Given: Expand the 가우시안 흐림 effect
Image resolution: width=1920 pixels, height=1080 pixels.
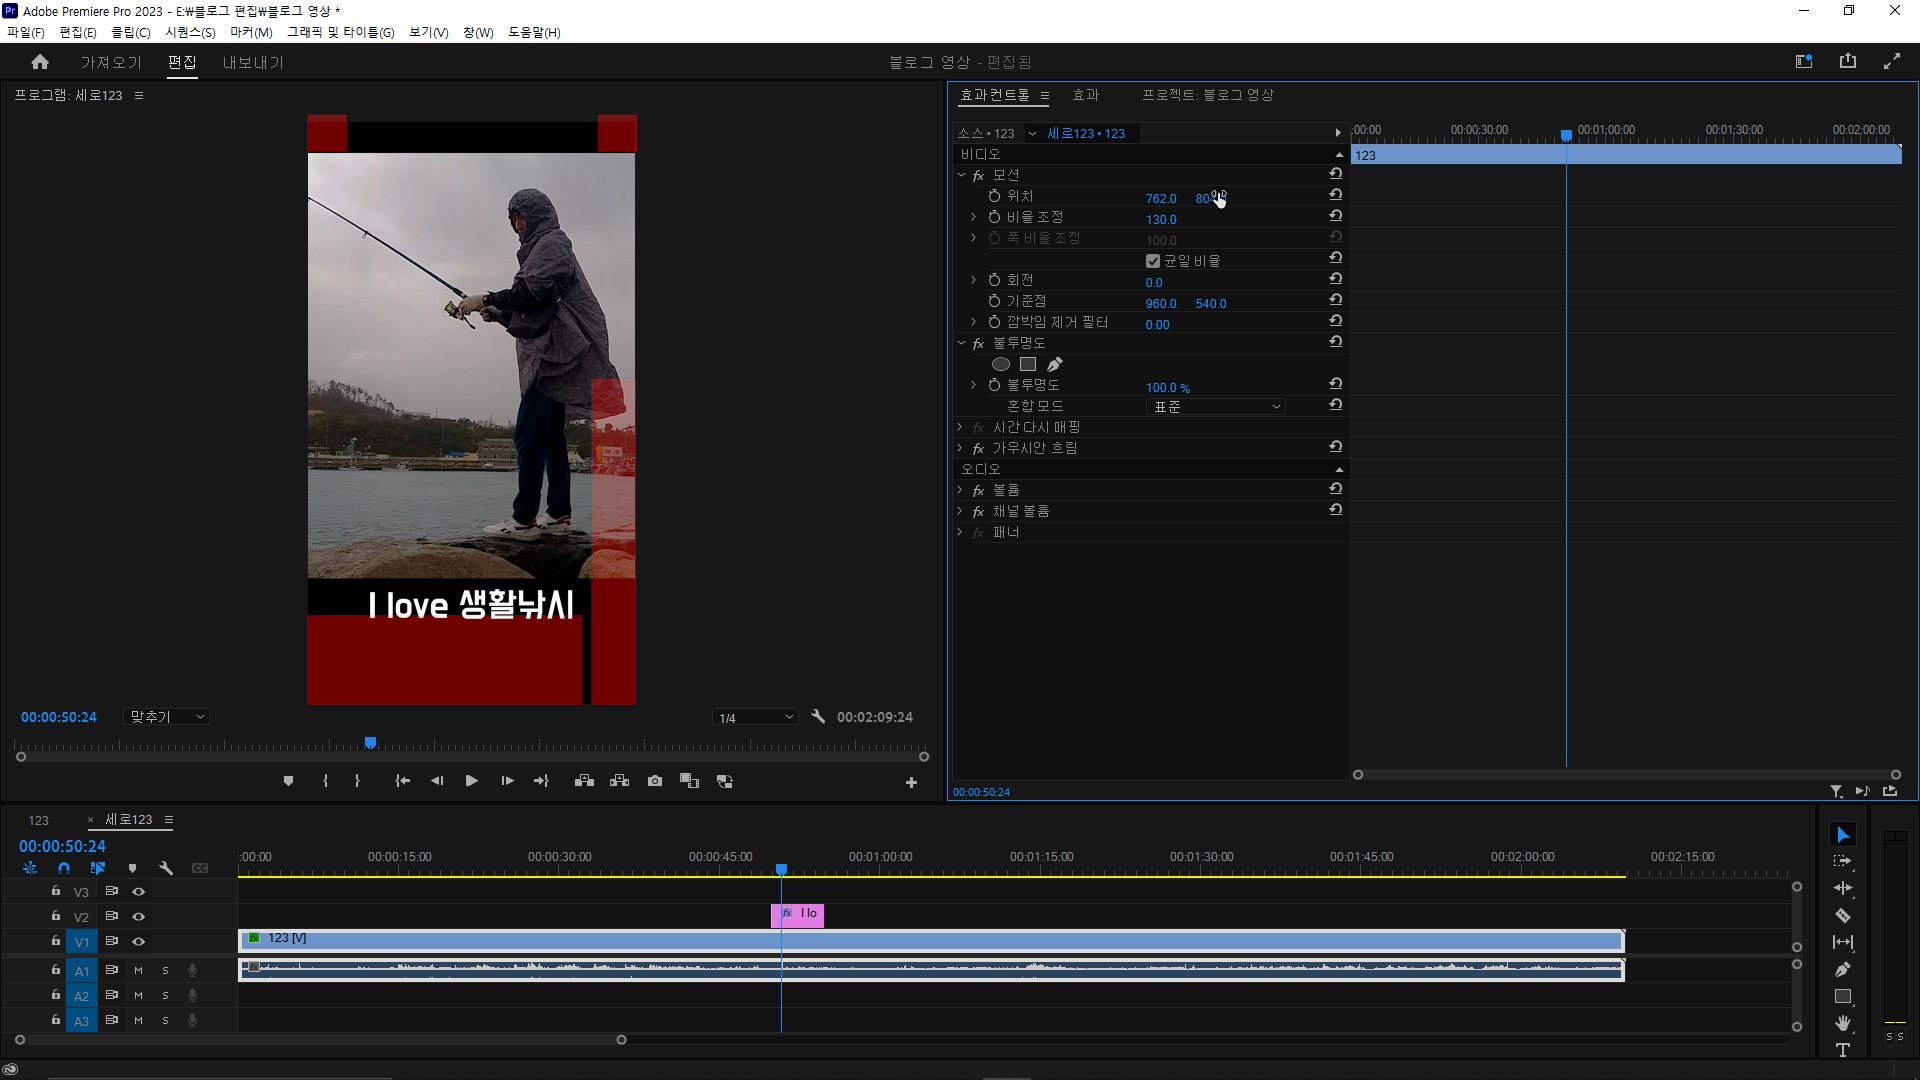Looking at the screenshot, I should coord(960,448).
